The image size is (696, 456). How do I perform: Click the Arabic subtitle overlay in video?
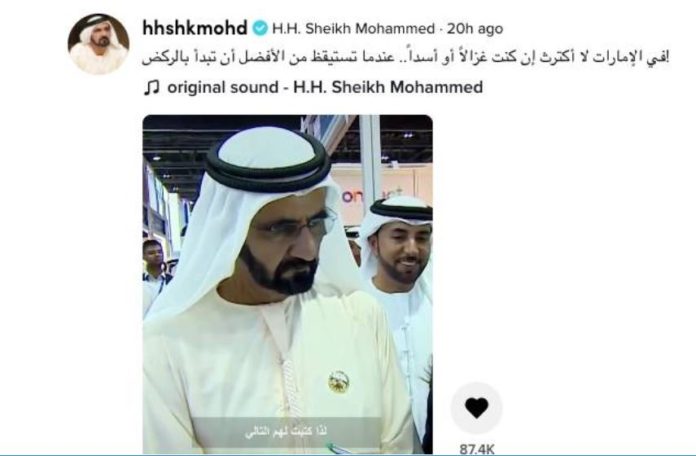(287, 432)
